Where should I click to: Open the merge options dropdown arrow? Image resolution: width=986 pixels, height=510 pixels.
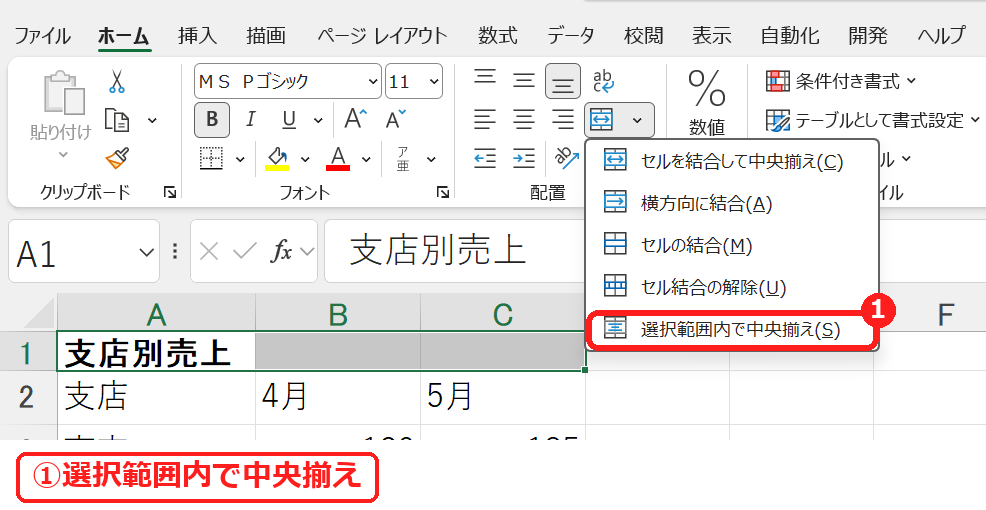[x=637, y=119]
